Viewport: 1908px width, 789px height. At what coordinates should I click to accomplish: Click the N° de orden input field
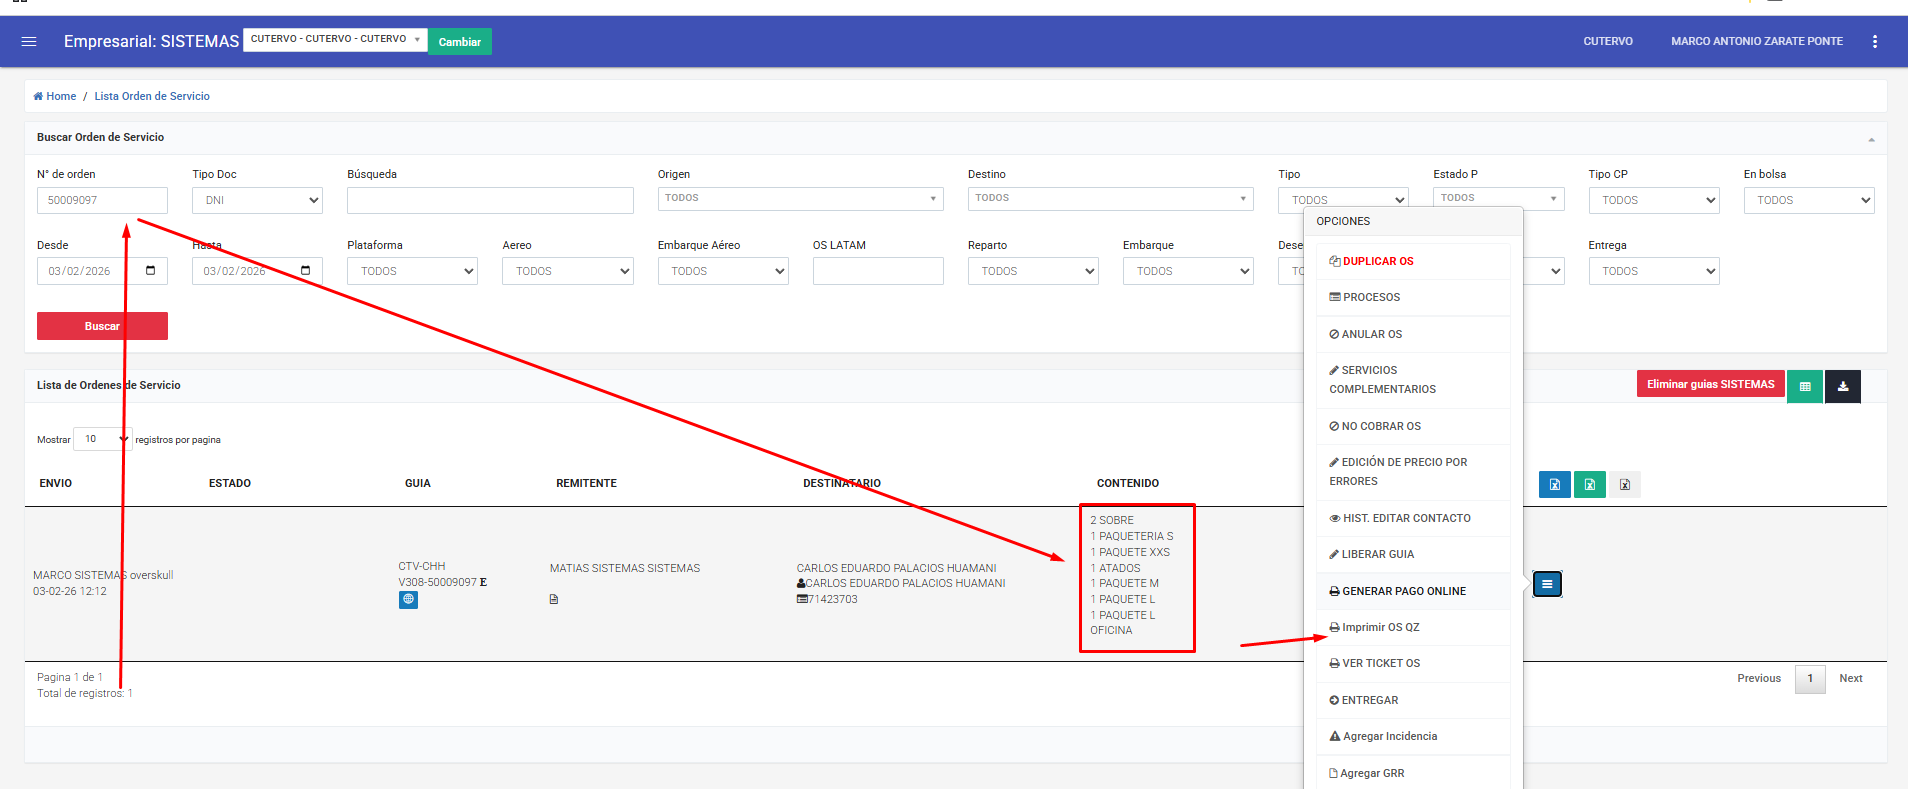[x=102, y=200]
